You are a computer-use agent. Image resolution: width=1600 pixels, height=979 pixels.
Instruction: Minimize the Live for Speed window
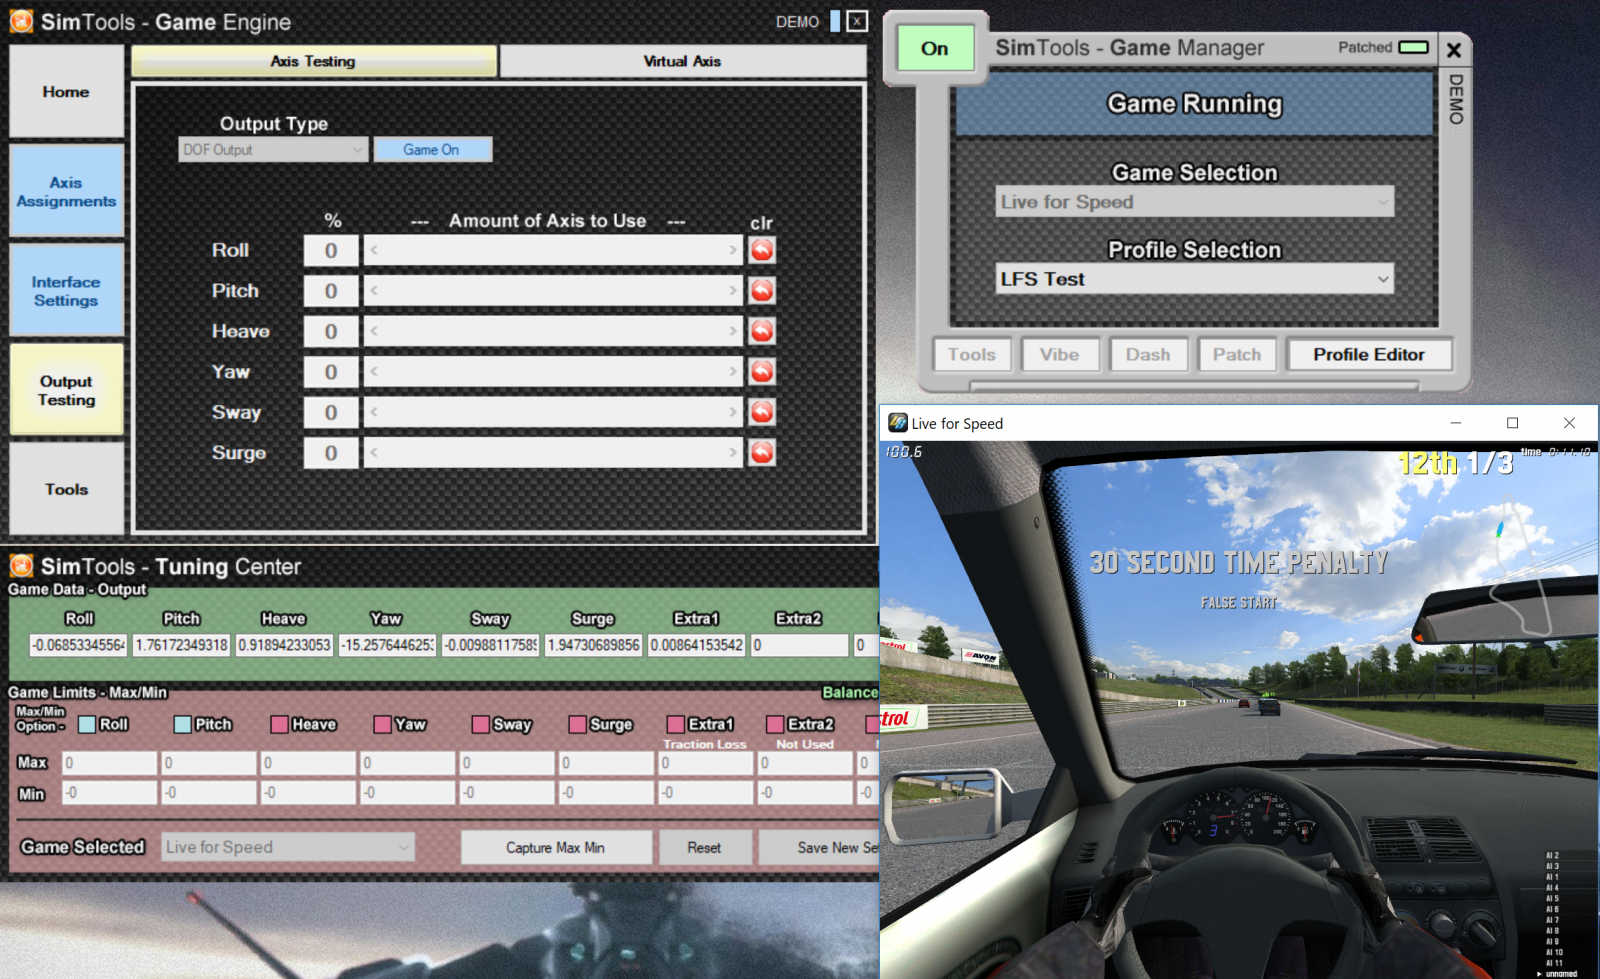pyautogui.click(x=1456, y=423)
